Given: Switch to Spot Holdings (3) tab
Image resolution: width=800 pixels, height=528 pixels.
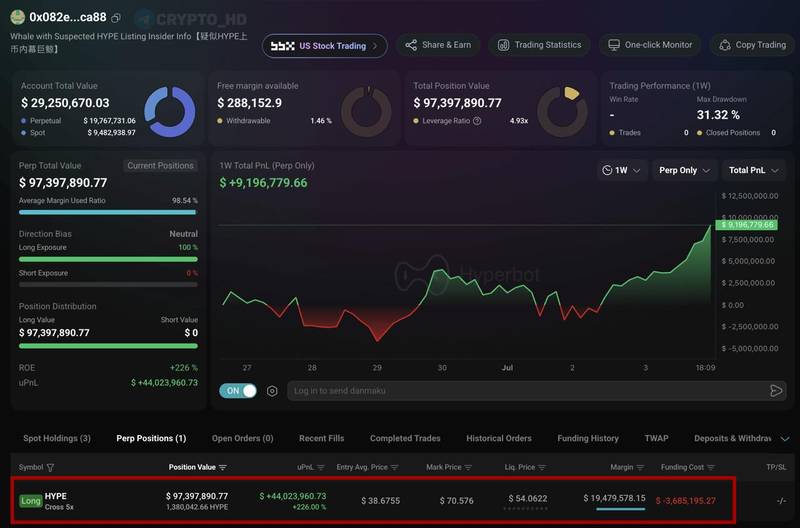Looking at the screenshot, I should [x=57, y=438].
